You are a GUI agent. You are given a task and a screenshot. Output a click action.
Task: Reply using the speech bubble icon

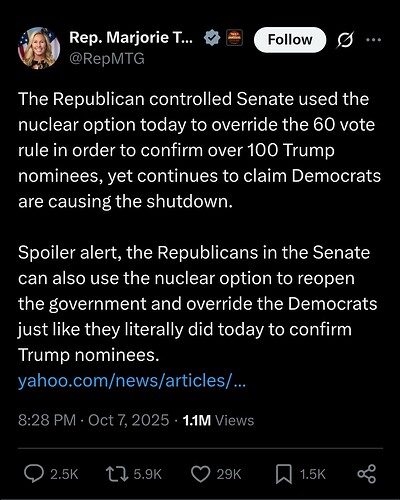(x=34, y=474)
